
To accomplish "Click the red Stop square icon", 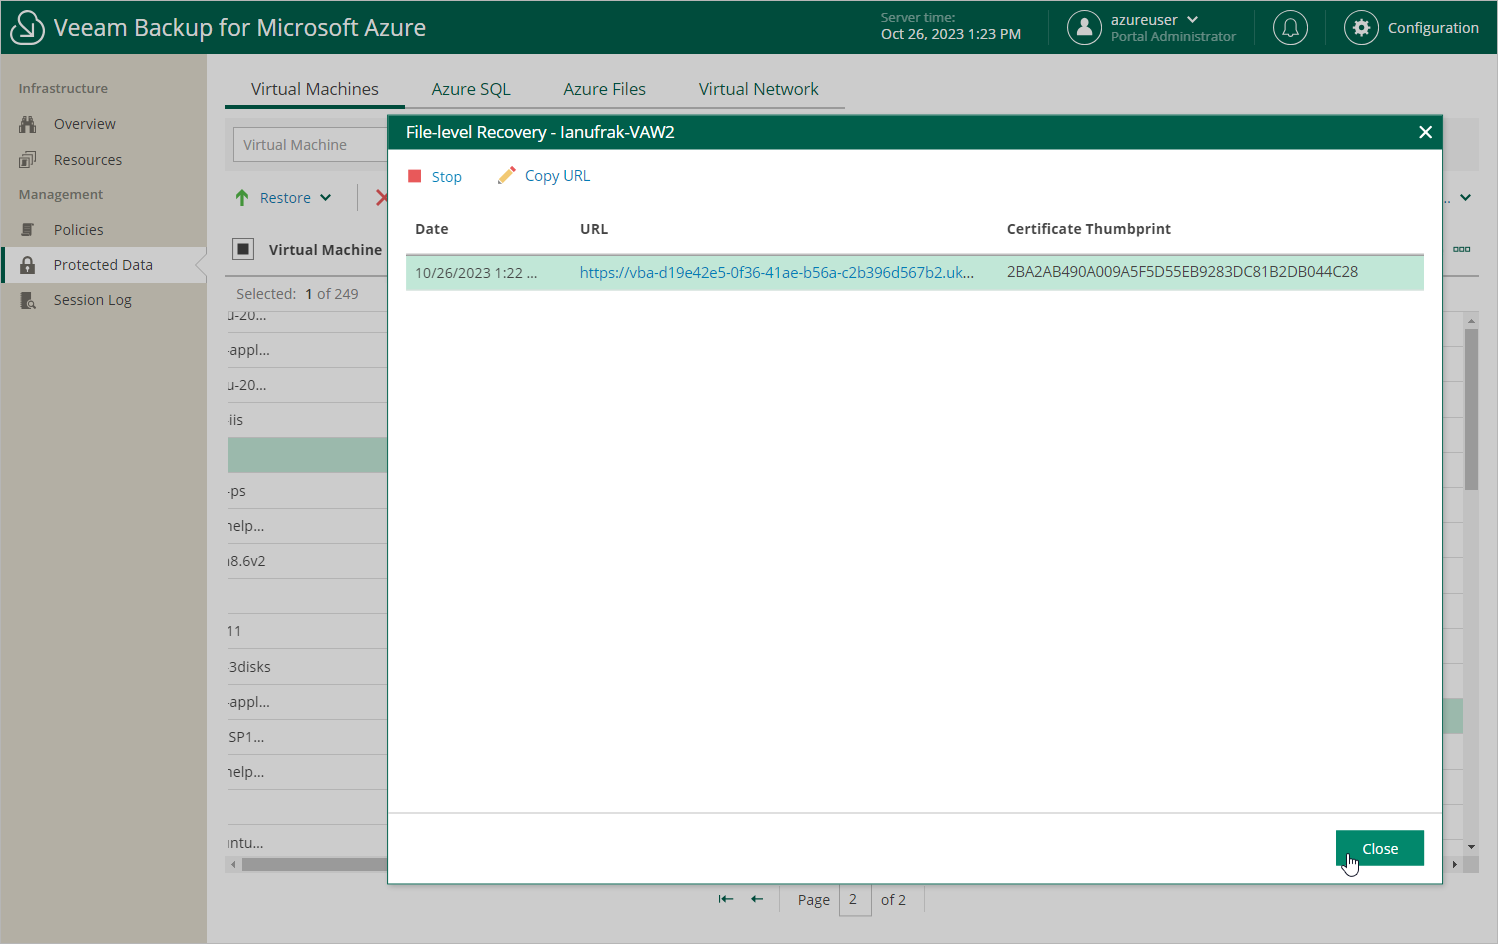I will [415, 176].
